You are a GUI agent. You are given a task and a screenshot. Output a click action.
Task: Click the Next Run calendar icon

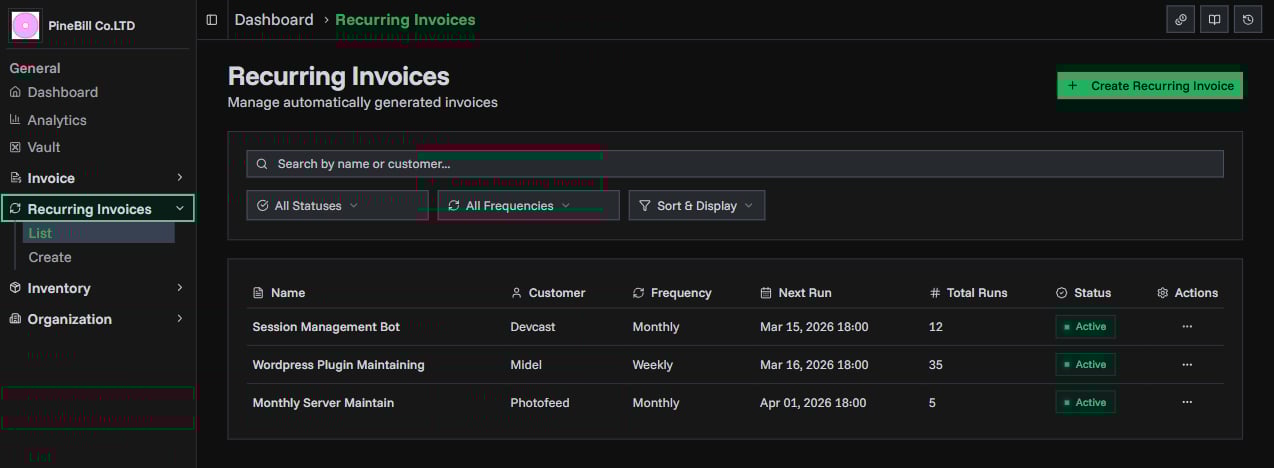[766, 293]
